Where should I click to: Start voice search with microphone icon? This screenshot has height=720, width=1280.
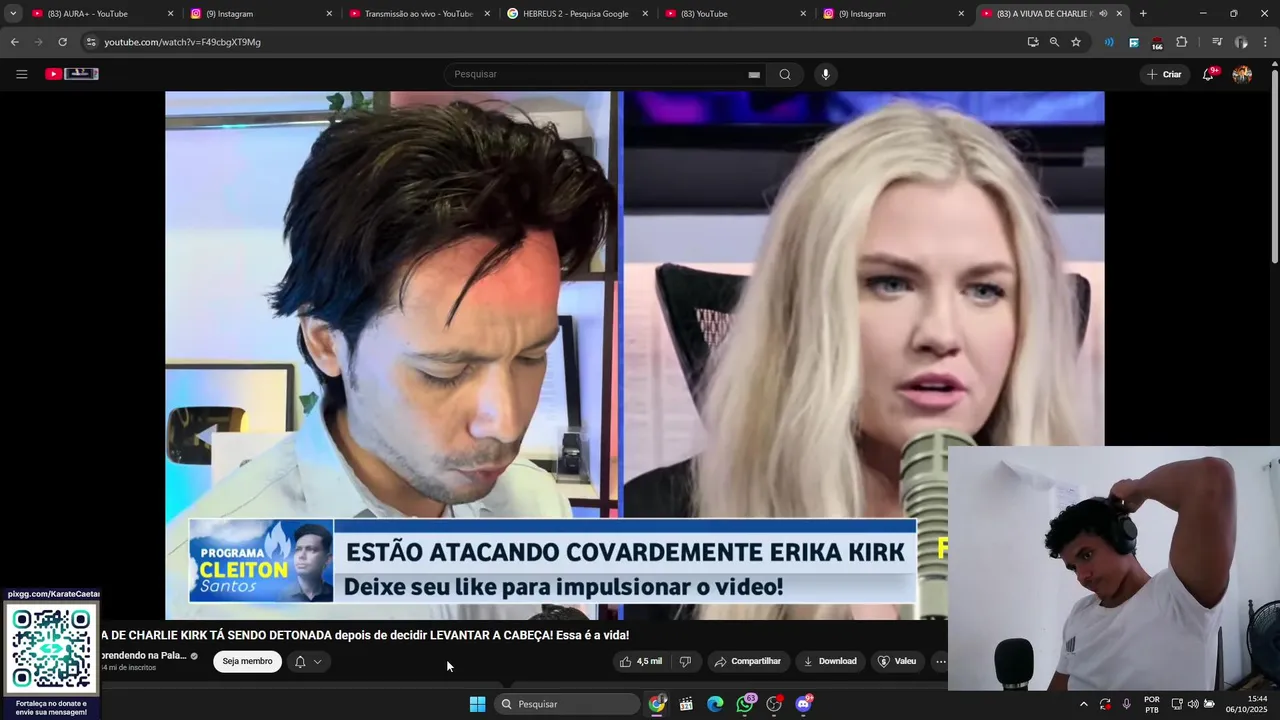[x=825, y=74]
